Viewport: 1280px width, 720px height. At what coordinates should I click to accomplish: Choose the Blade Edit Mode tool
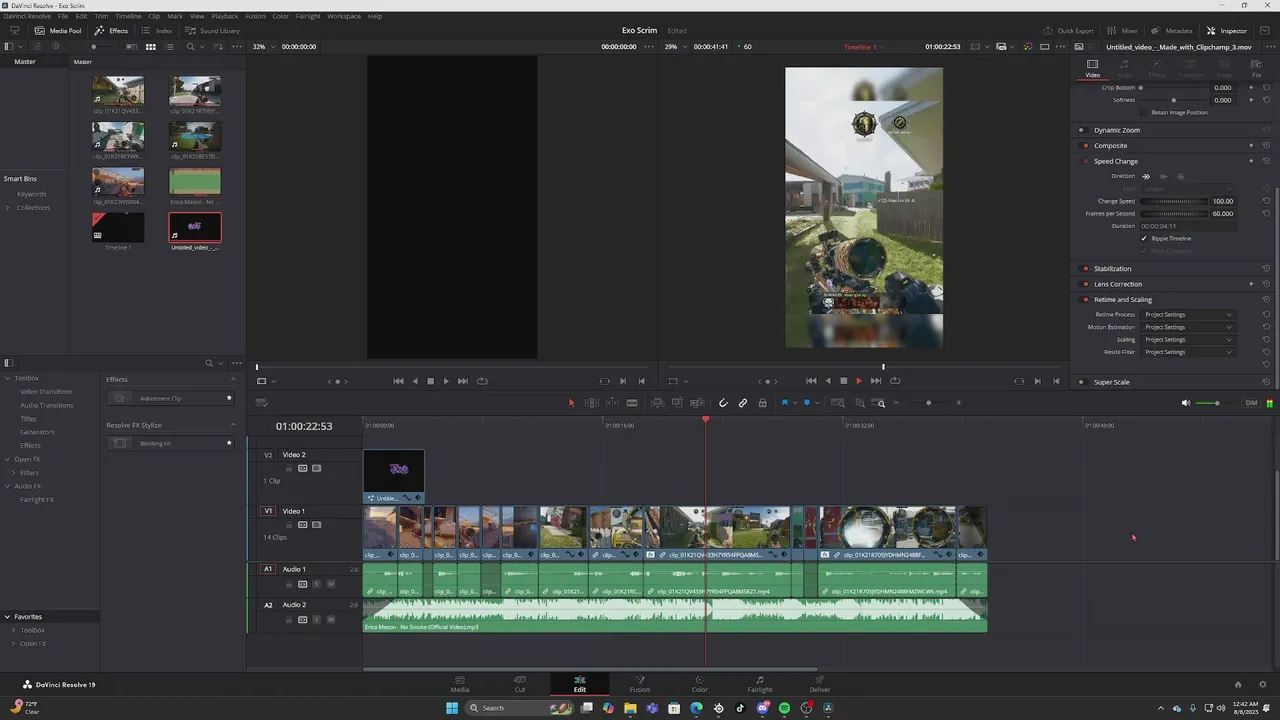[x=631, y=403]
